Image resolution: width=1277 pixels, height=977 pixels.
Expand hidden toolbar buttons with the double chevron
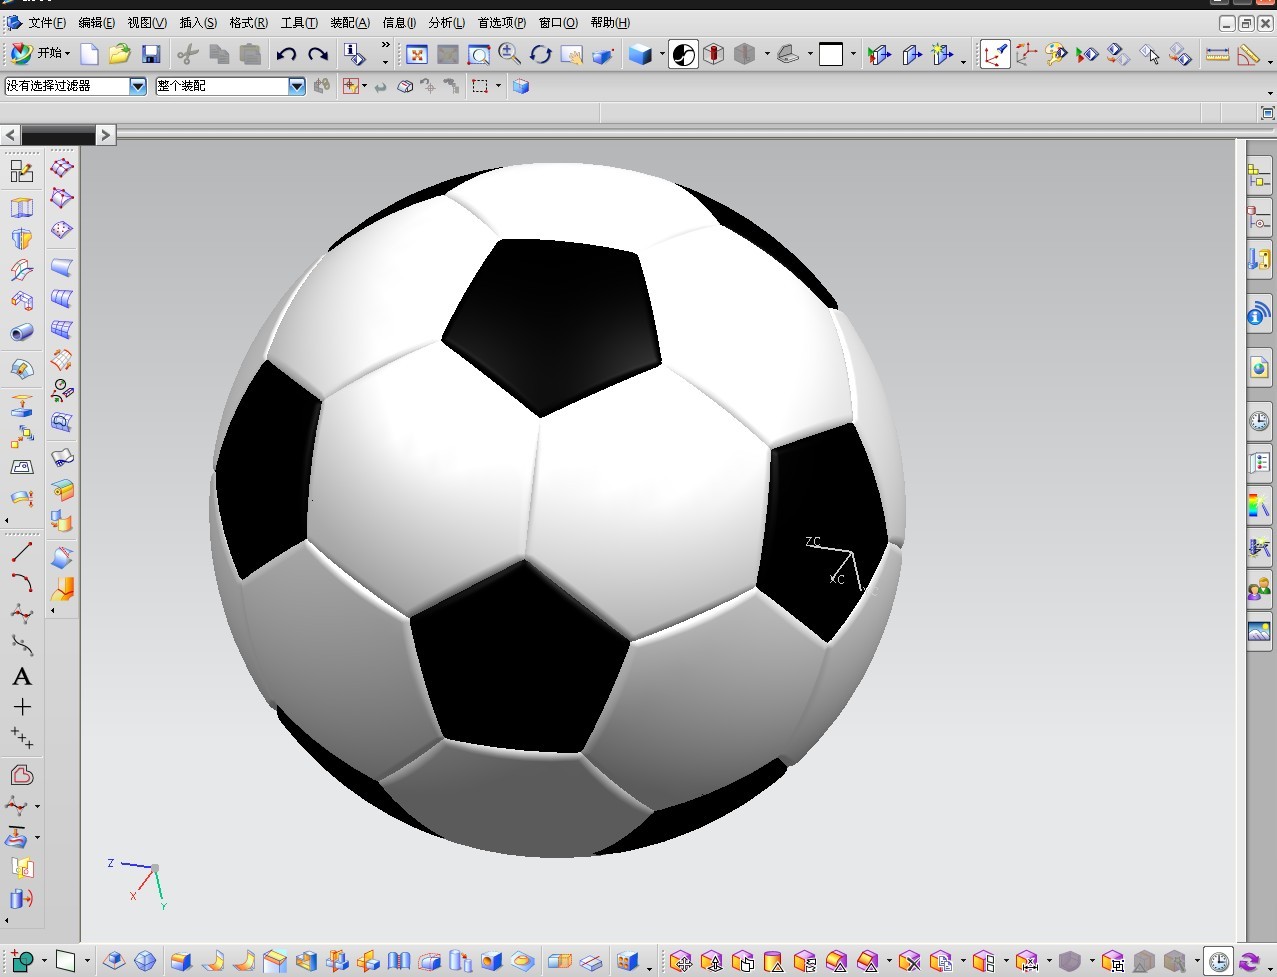[385, 46]
